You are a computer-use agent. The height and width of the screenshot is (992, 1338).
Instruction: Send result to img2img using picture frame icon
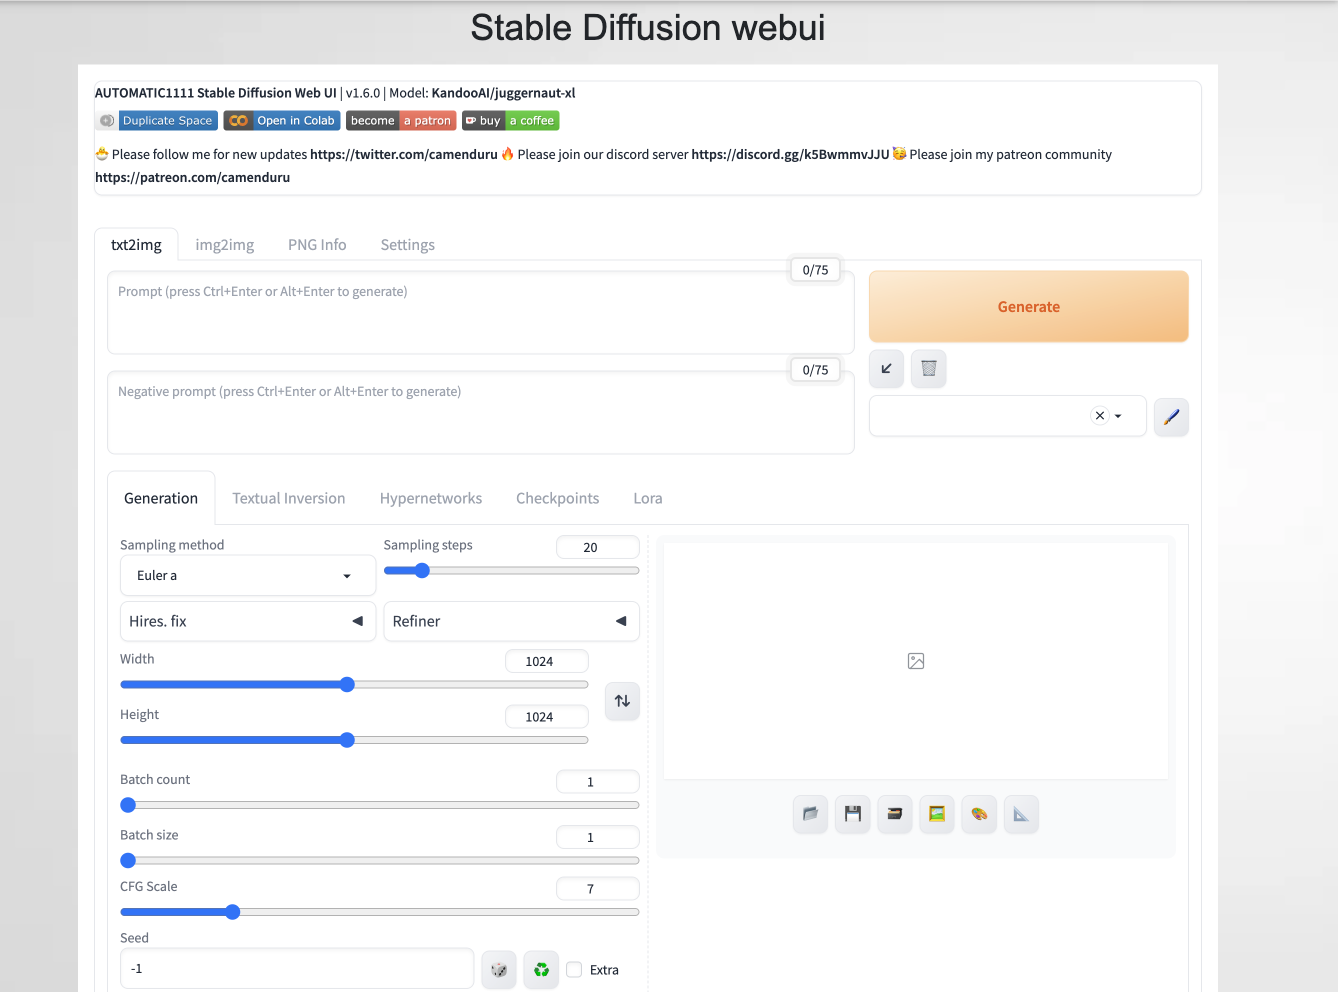(936, 814)
